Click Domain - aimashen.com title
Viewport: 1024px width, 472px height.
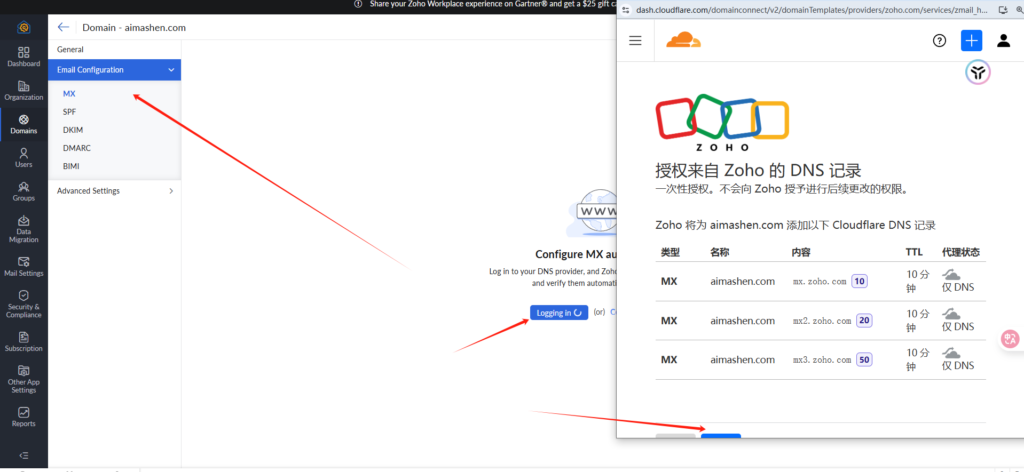[134, 27]
